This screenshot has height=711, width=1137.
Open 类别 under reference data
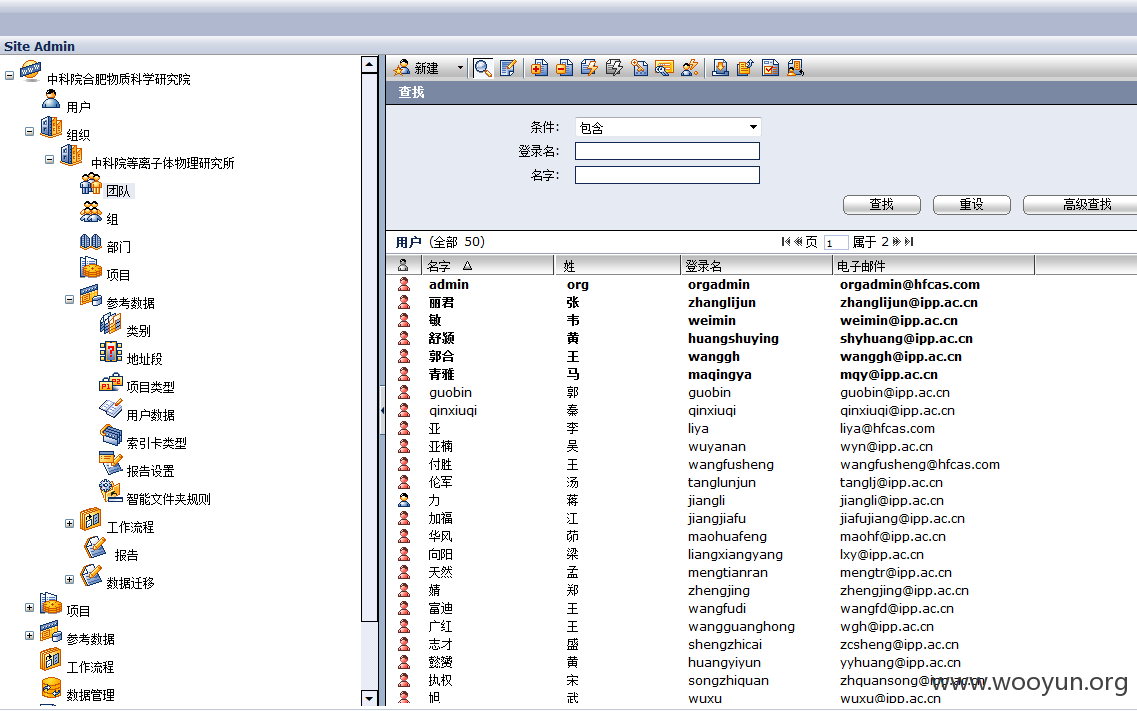[138, 331]
